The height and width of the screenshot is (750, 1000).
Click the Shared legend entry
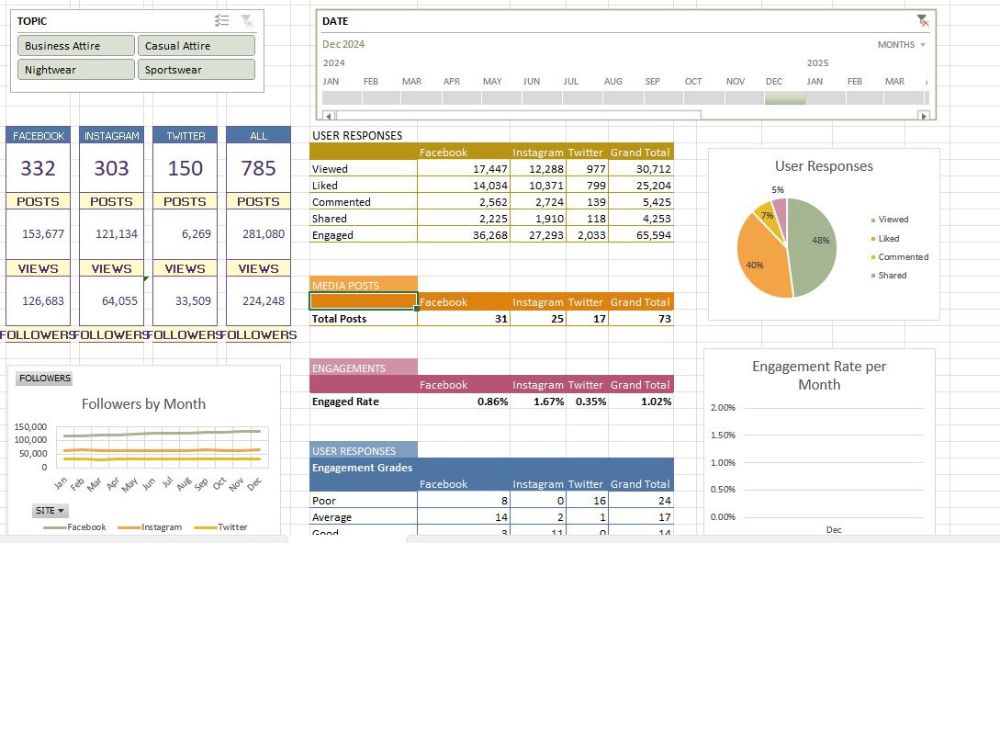[888, 276]
